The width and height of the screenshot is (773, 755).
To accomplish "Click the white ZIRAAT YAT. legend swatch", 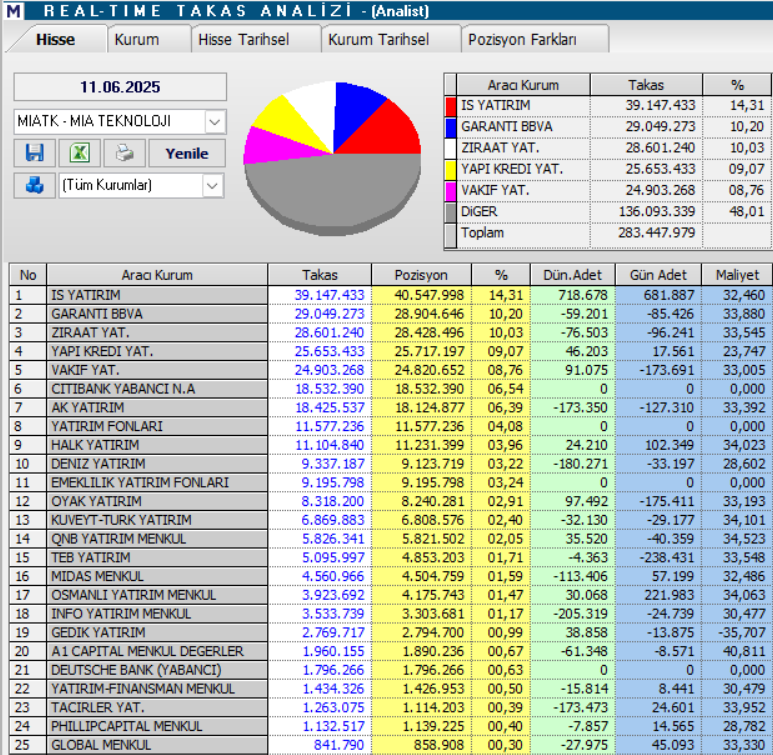I will tap(451, 148).
